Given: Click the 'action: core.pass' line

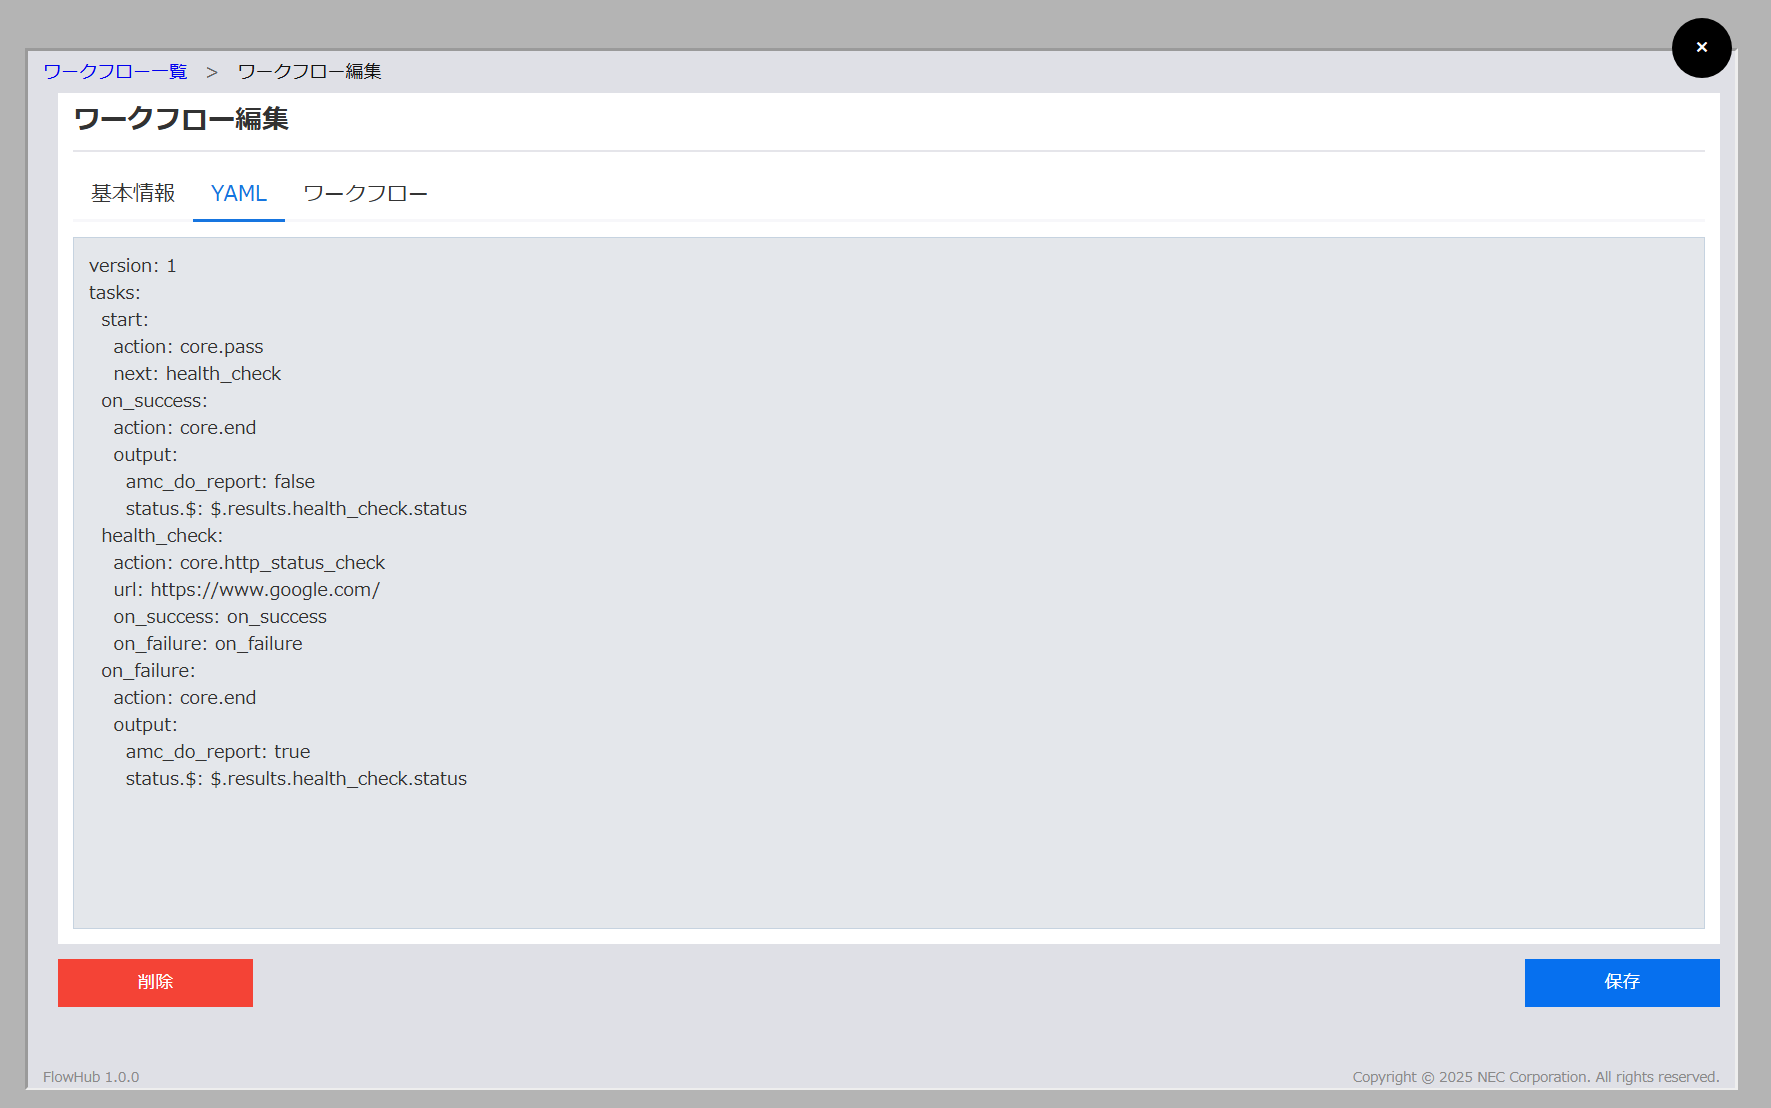Looking at the screenshot, I should point(188,347).
